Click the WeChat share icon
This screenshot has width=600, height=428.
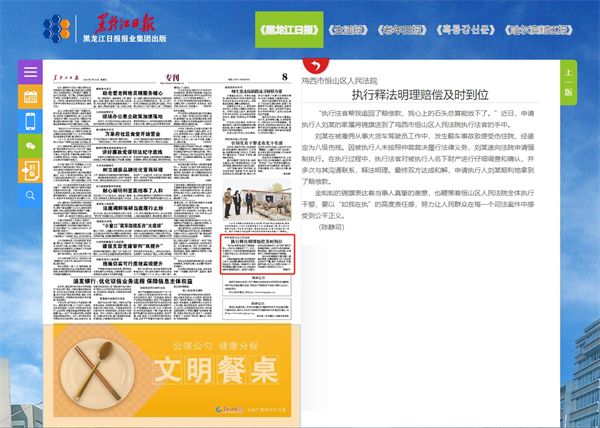(x=31, y=146)
